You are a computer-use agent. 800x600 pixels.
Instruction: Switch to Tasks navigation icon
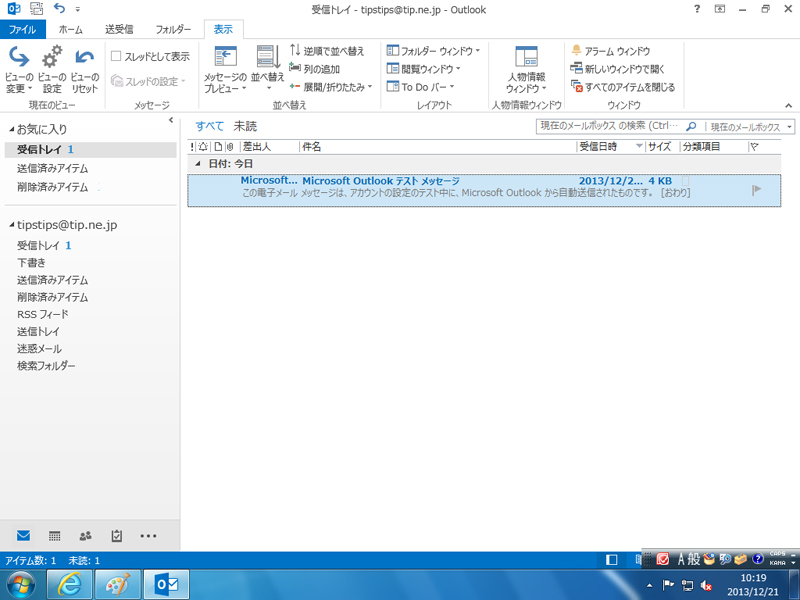pos(117,536)
